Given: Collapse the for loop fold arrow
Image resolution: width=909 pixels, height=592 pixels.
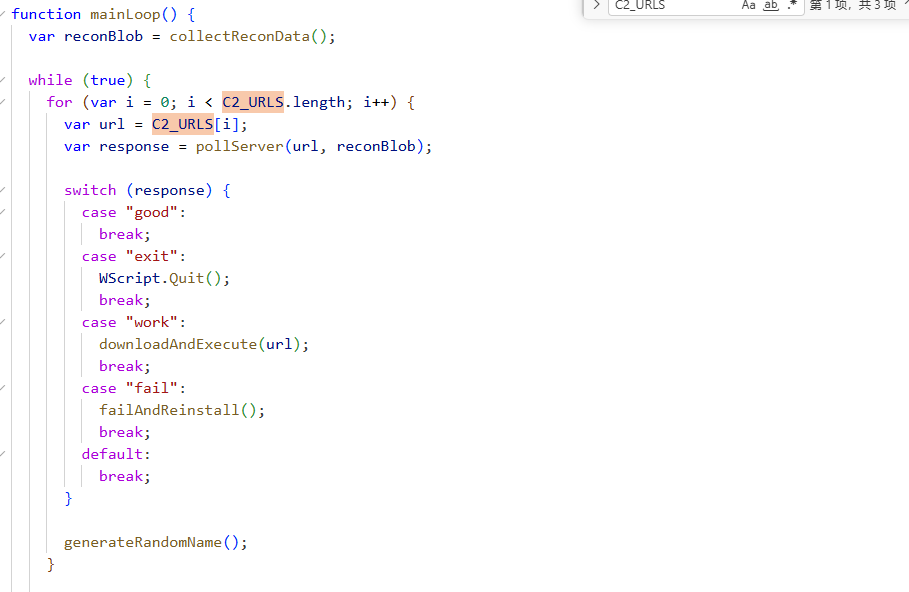Looking at the screenshot, I should tap(3, 102).
